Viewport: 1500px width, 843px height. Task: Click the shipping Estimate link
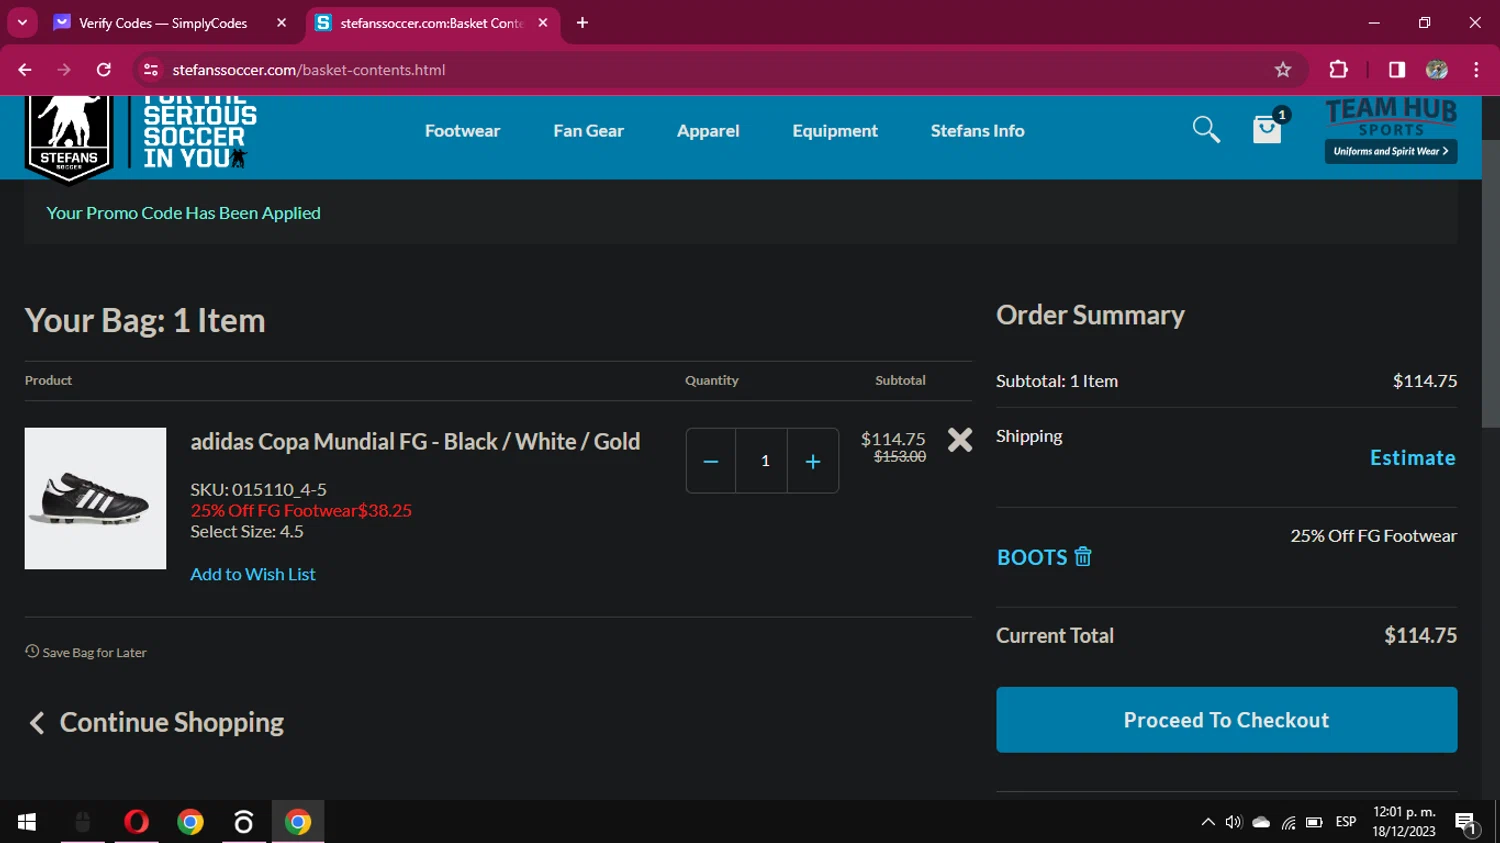(x=1412, y=458)
